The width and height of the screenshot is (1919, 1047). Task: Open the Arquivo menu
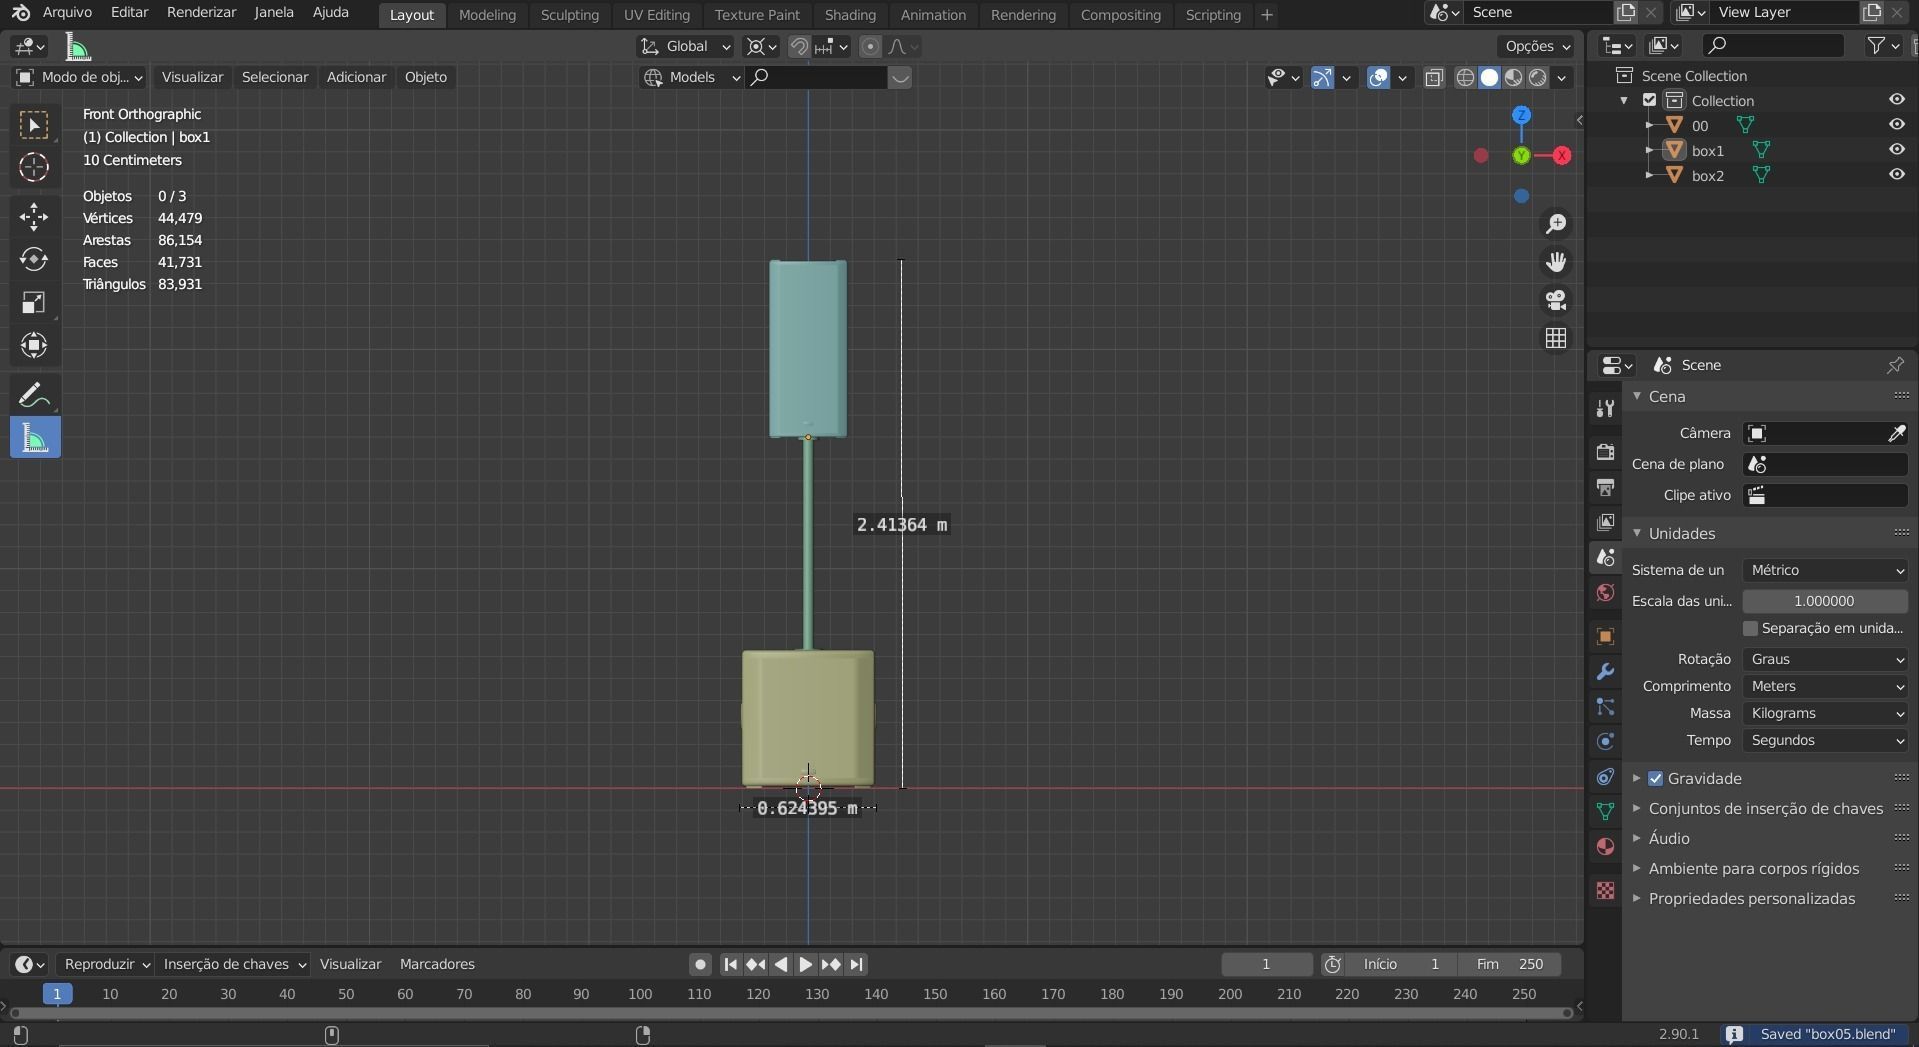coord(67,12)
